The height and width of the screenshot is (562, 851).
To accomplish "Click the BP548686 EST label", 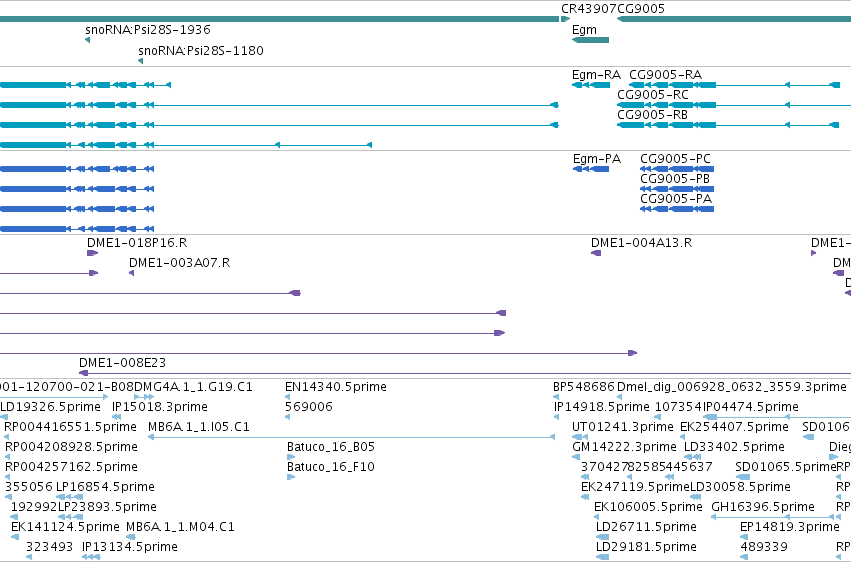I will tap(584, 387).
